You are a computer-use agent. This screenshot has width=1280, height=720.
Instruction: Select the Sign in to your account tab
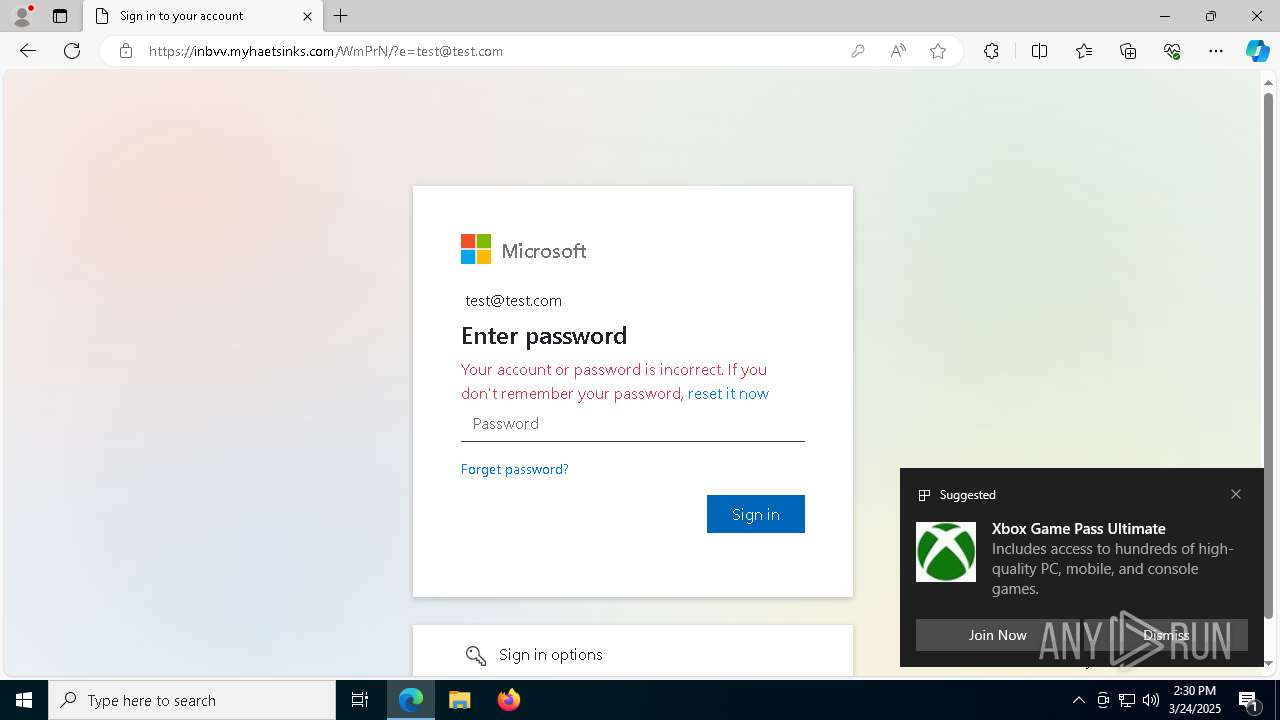click(203, 16)
